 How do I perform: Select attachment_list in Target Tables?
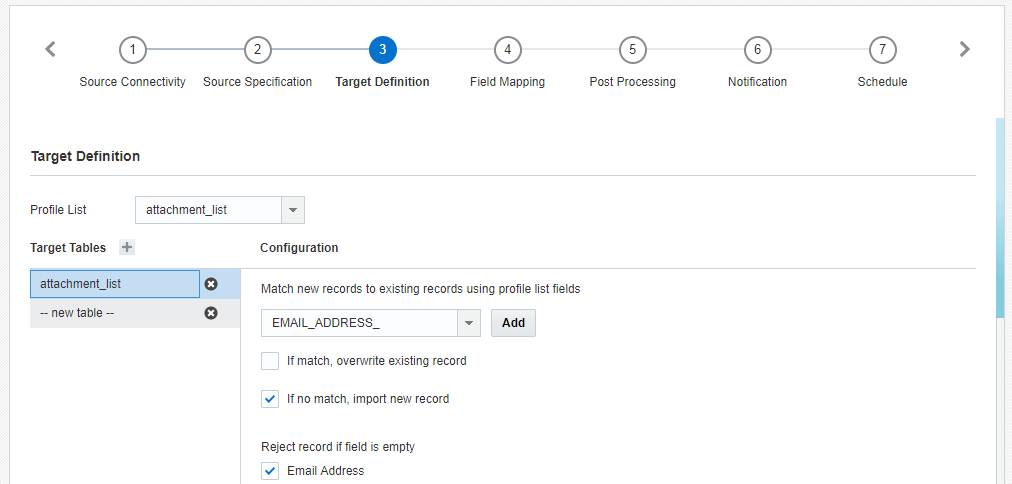115,284
